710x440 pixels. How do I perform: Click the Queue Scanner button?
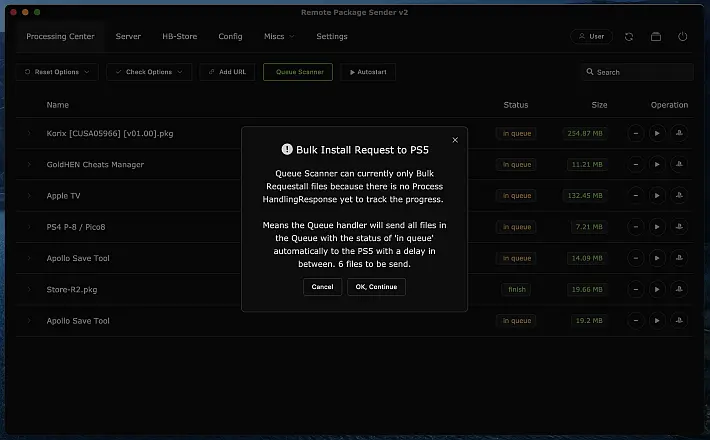tap(298, 72)
